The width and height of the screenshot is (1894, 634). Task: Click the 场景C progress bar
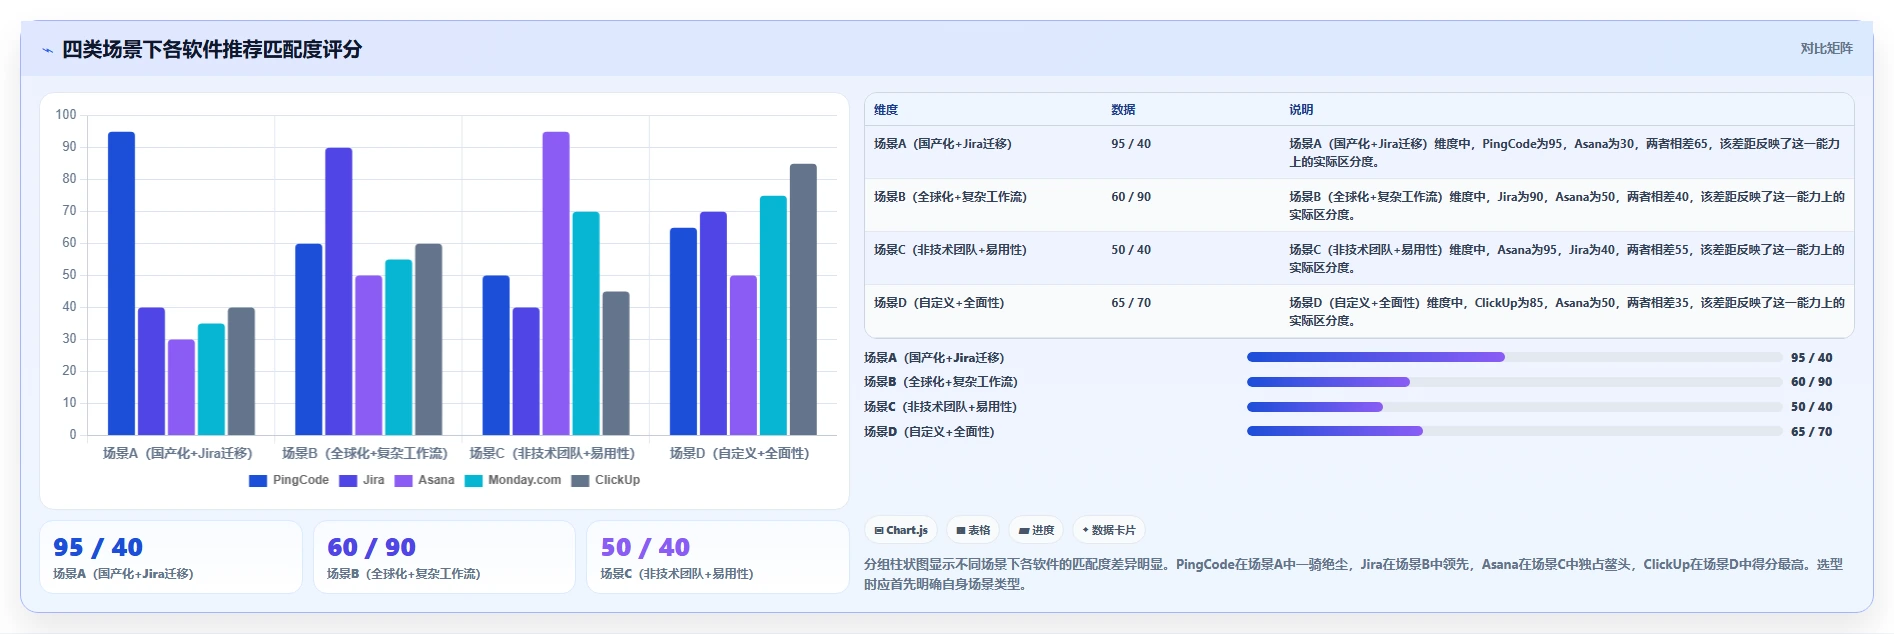(1514, 407)
